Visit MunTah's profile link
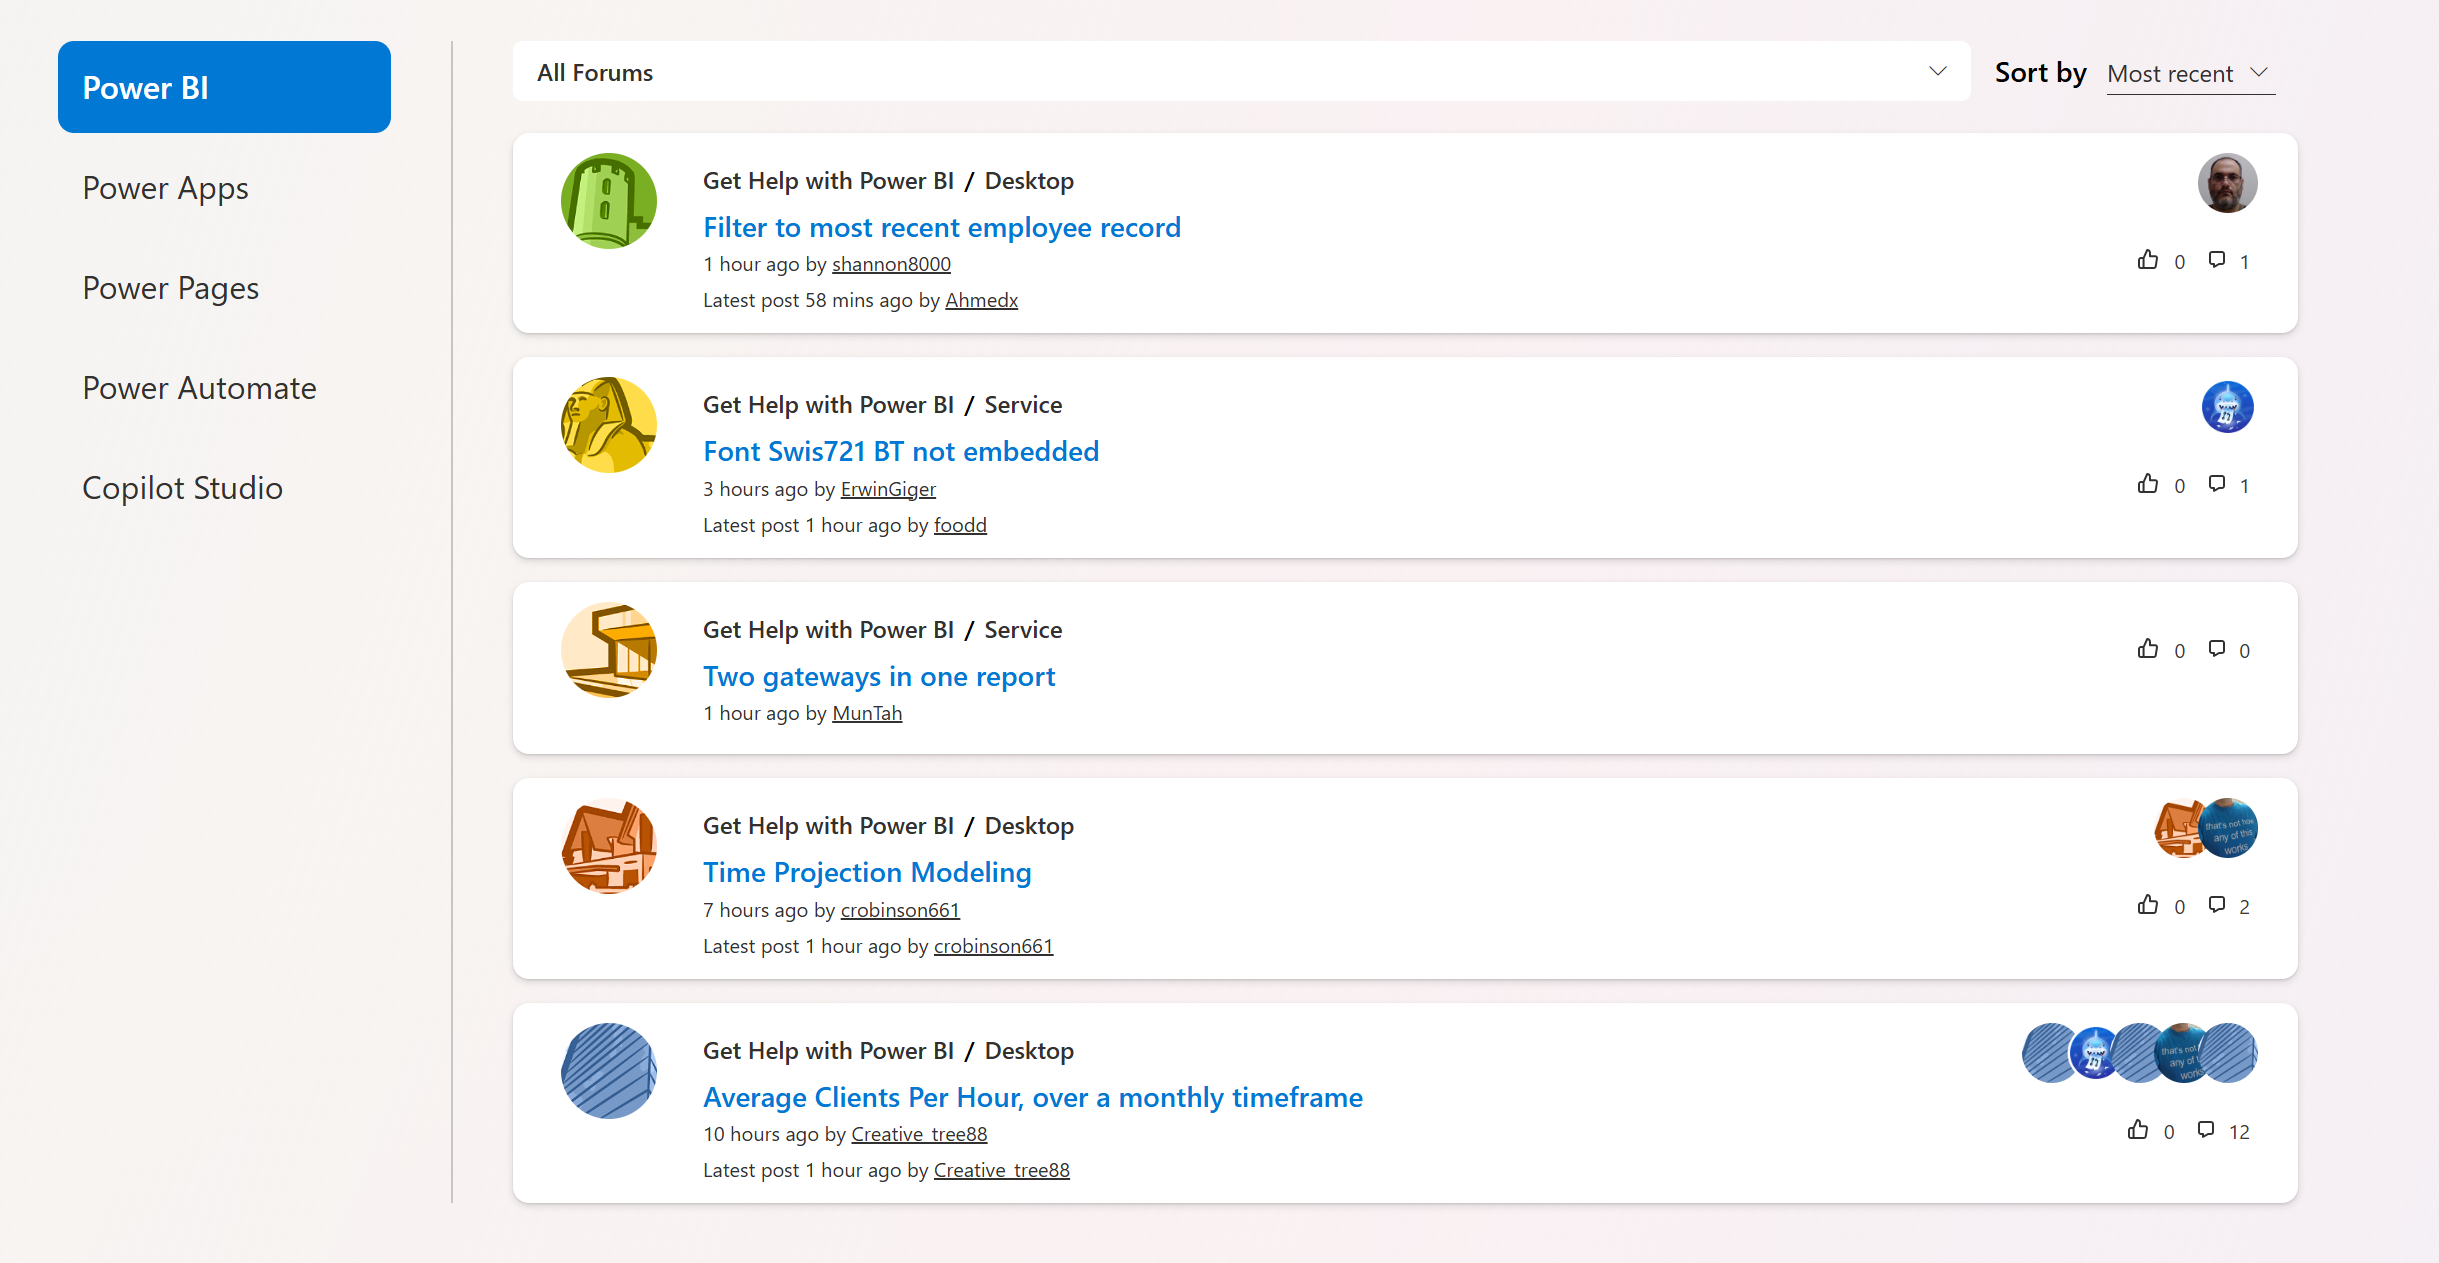Viewport: 2439px width, 1263px height. pos(867,713)
